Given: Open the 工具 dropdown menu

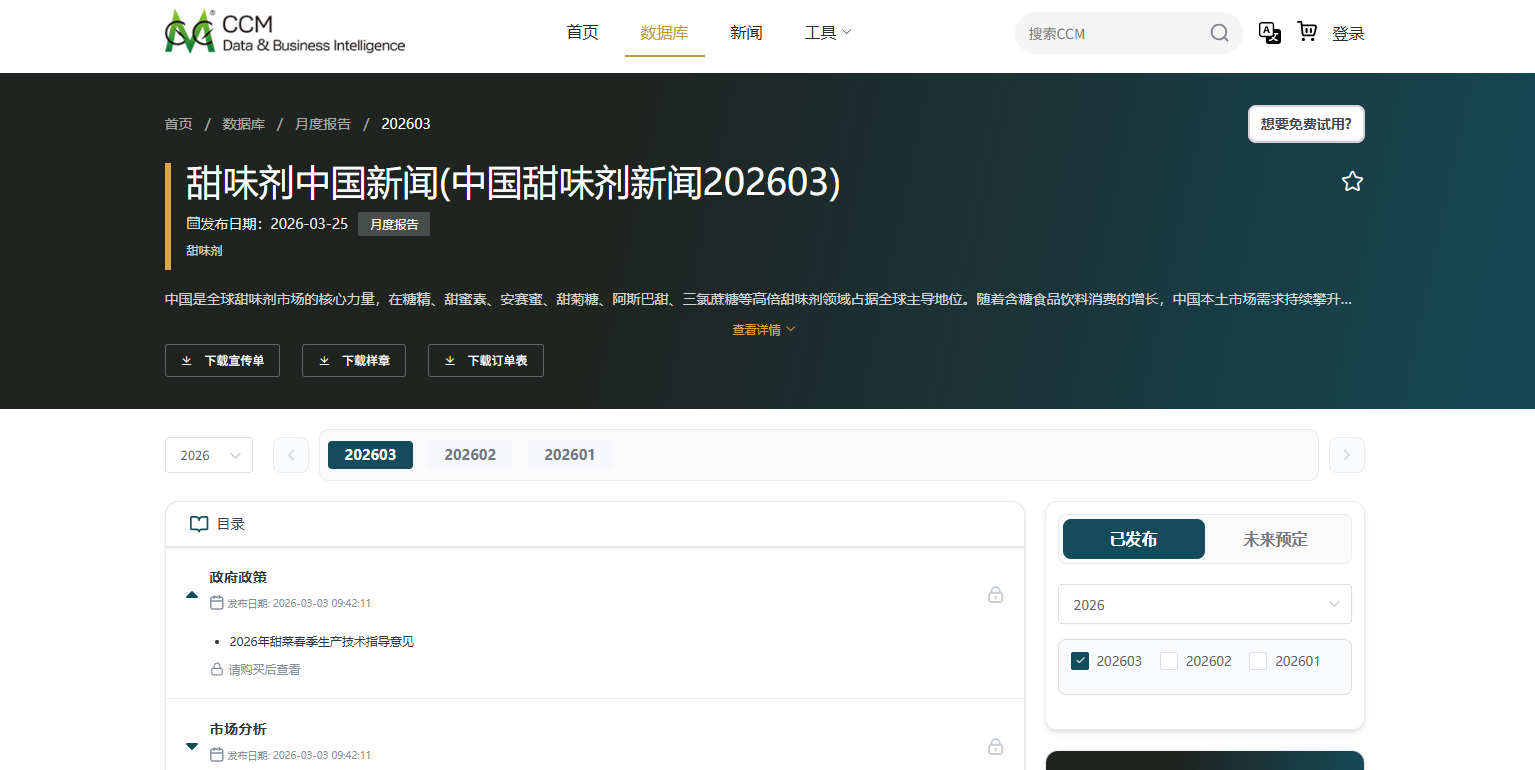Looking at the screenshot, I should click(828, 32).
